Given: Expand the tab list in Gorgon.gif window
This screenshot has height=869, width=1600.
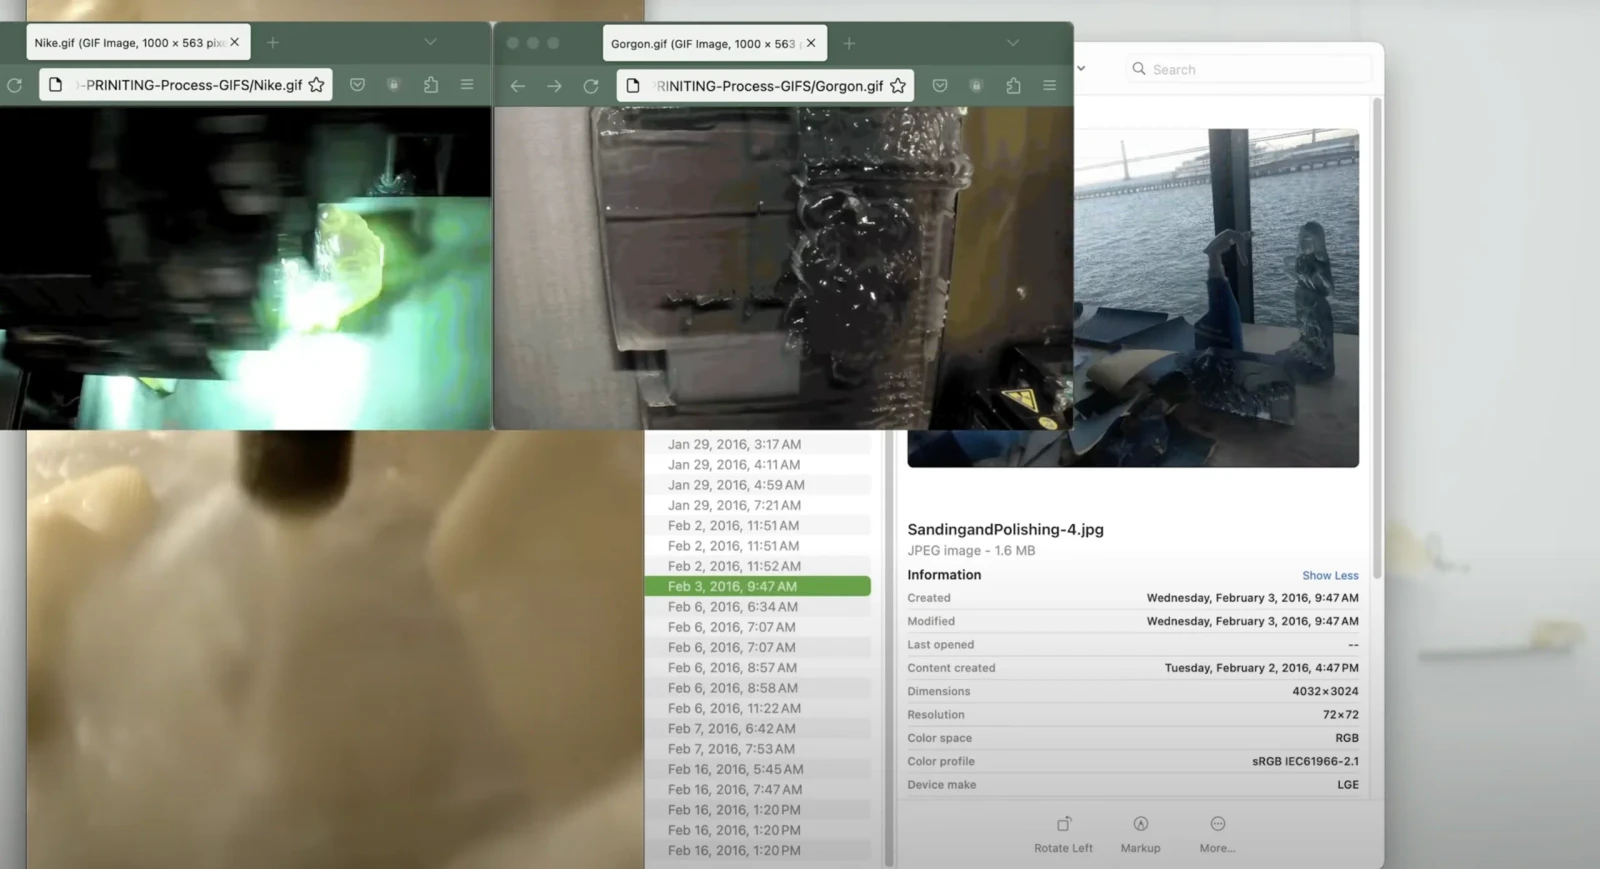Looking at the screenshot, I should point(1013,43).
